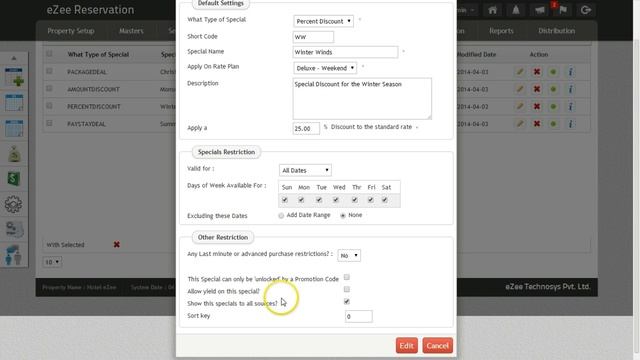
Task: Uncheck the Sun day checkbox
Action: pos(285,200)
